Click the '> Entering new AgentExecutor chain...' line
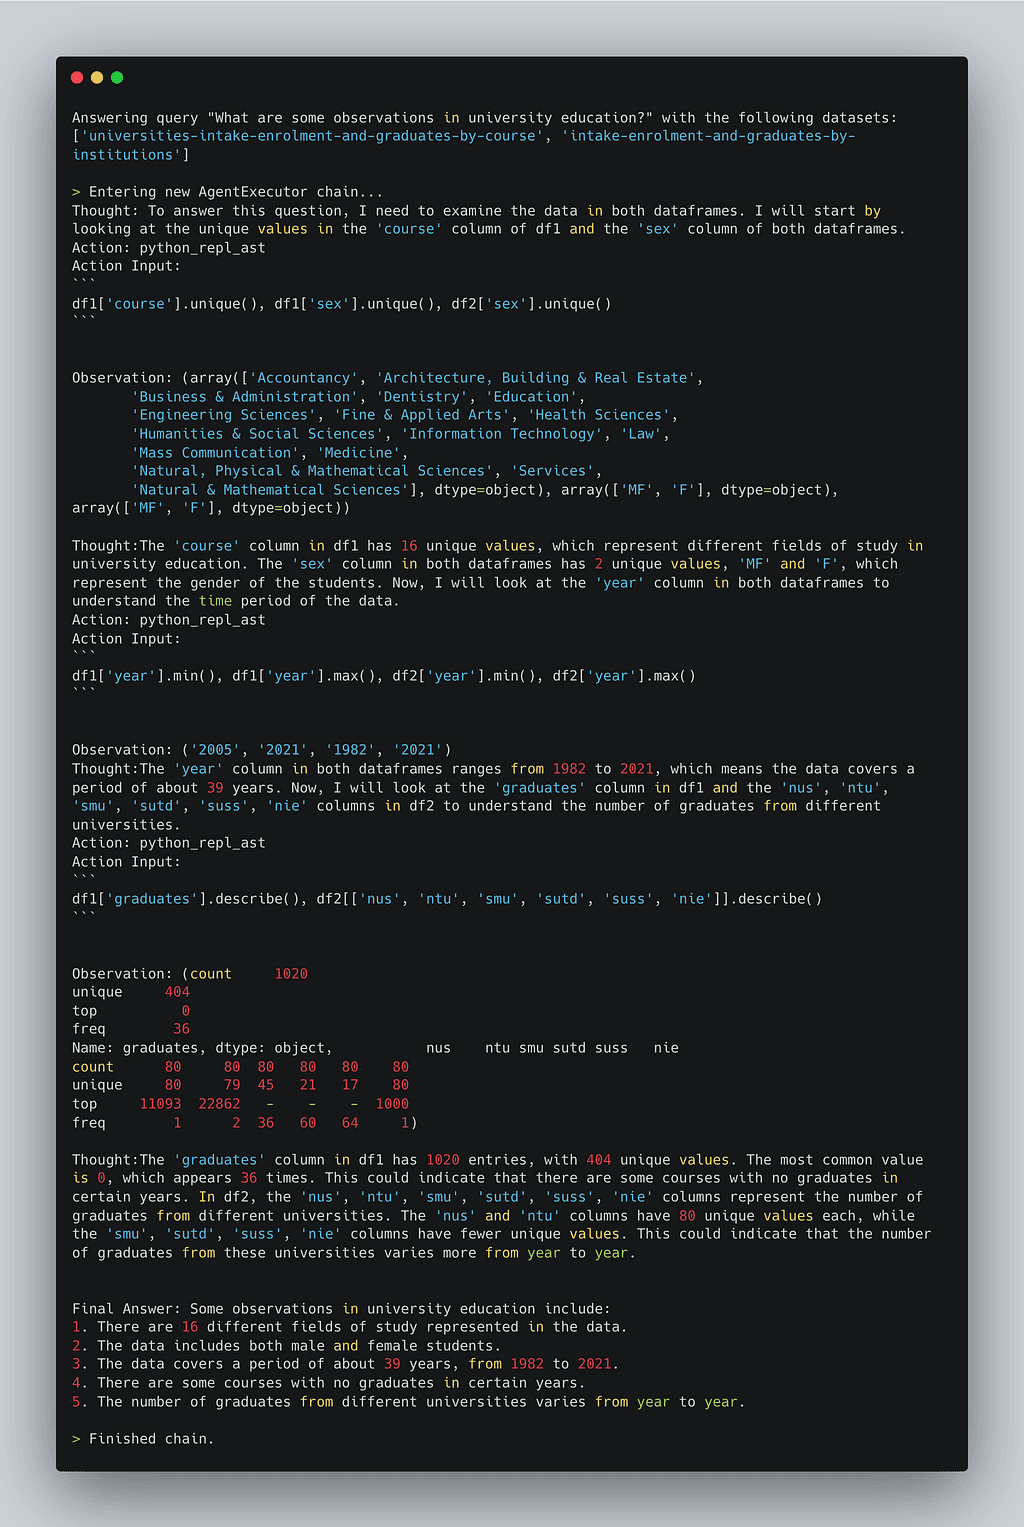 tap(227, 192)
